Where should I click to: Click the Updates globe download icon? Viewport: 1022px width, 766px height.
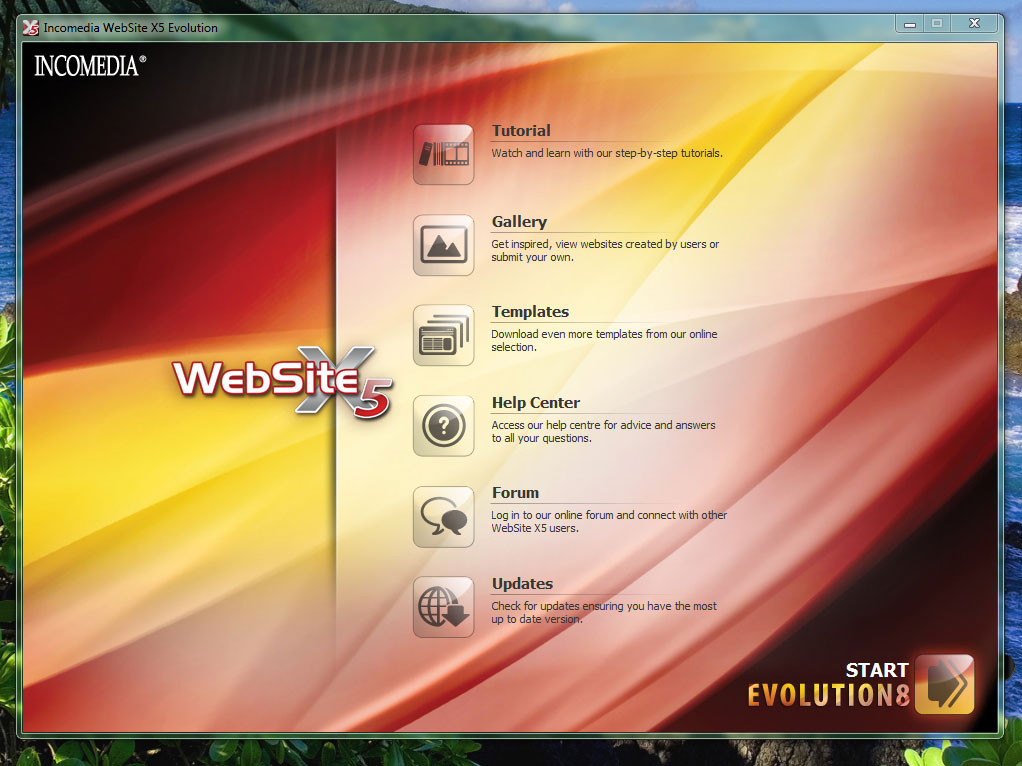pyautogui.click(x=443, y=607)
